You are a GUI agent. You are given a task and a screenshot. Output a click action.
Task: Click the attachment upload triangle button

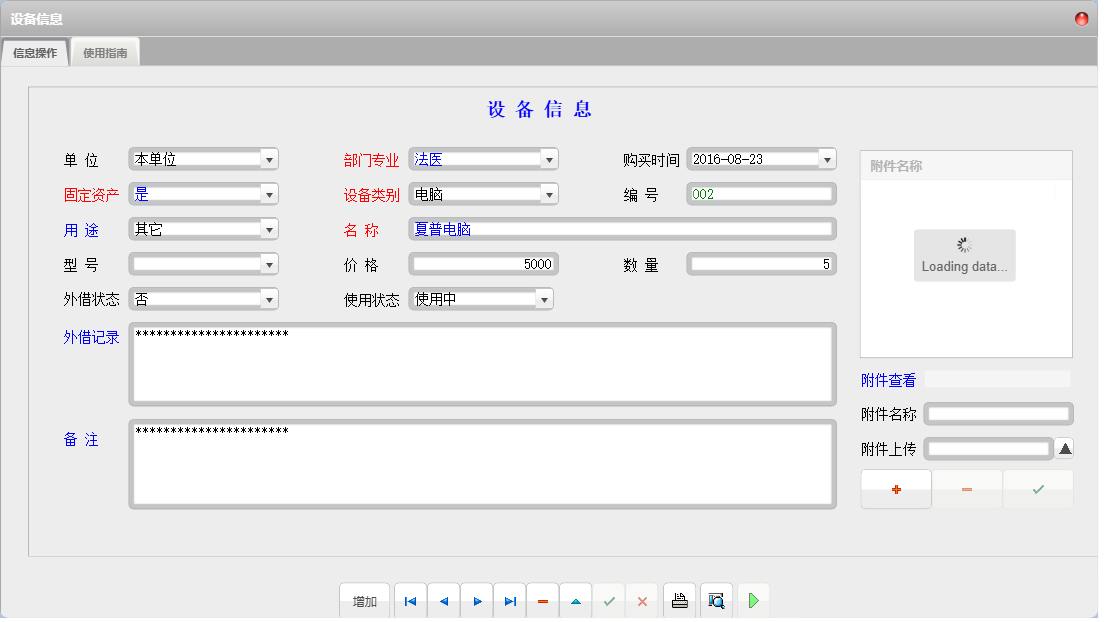click(x=1065, y=448)
